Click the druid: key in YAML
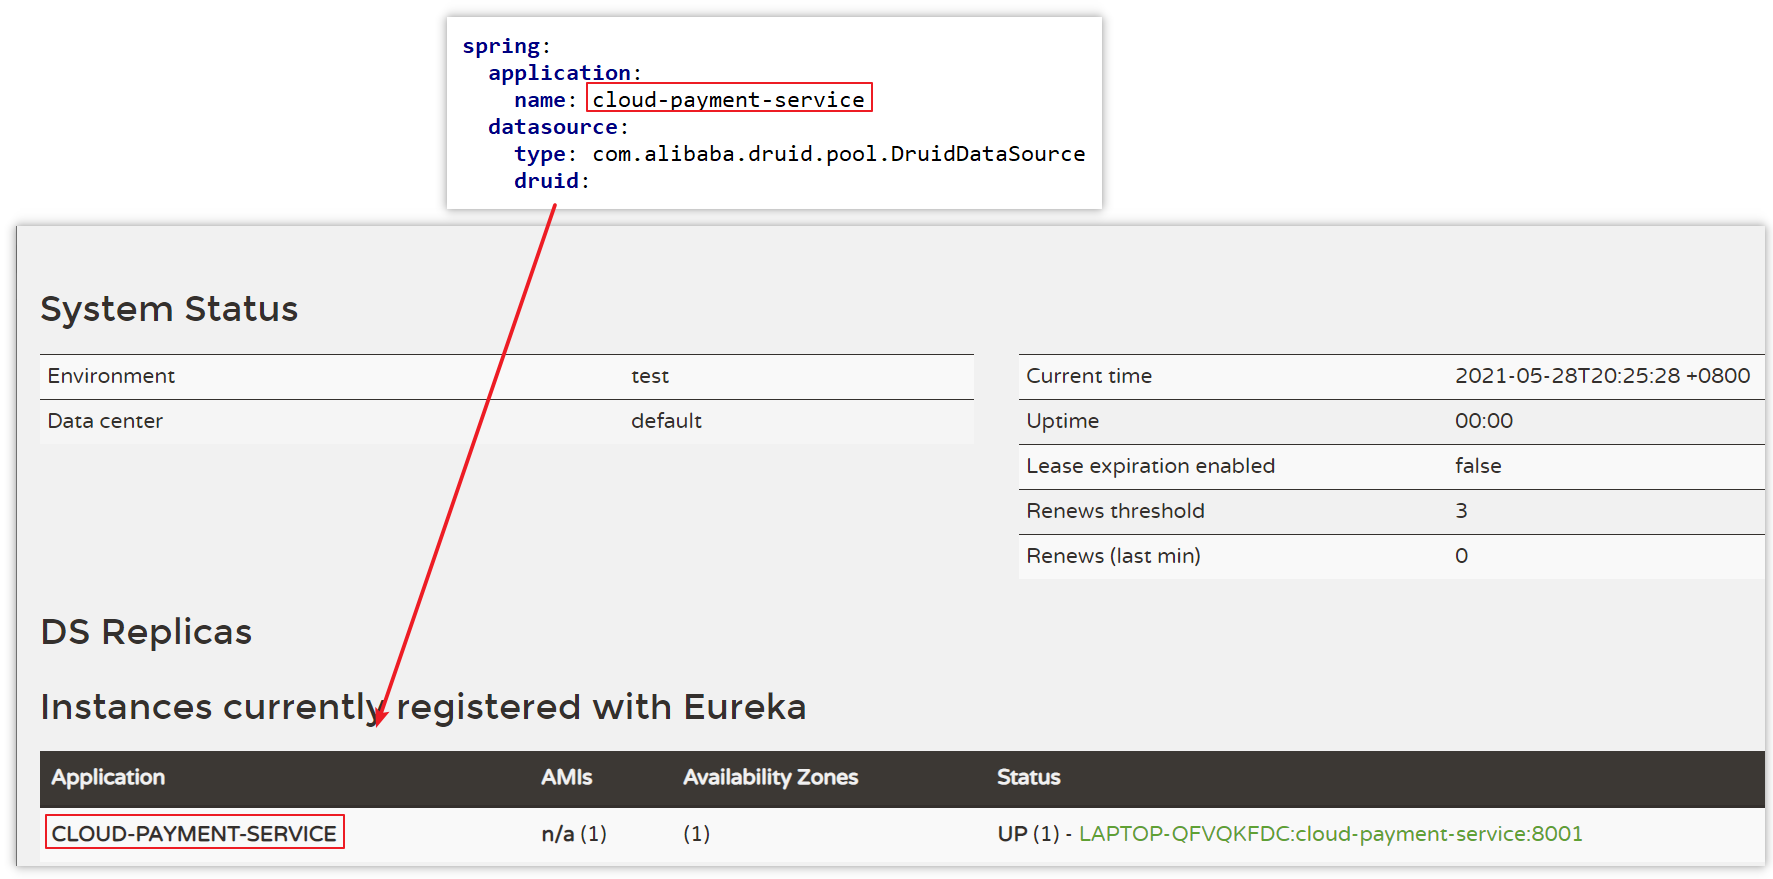The image size is (1773, 879). pos(552,181)
